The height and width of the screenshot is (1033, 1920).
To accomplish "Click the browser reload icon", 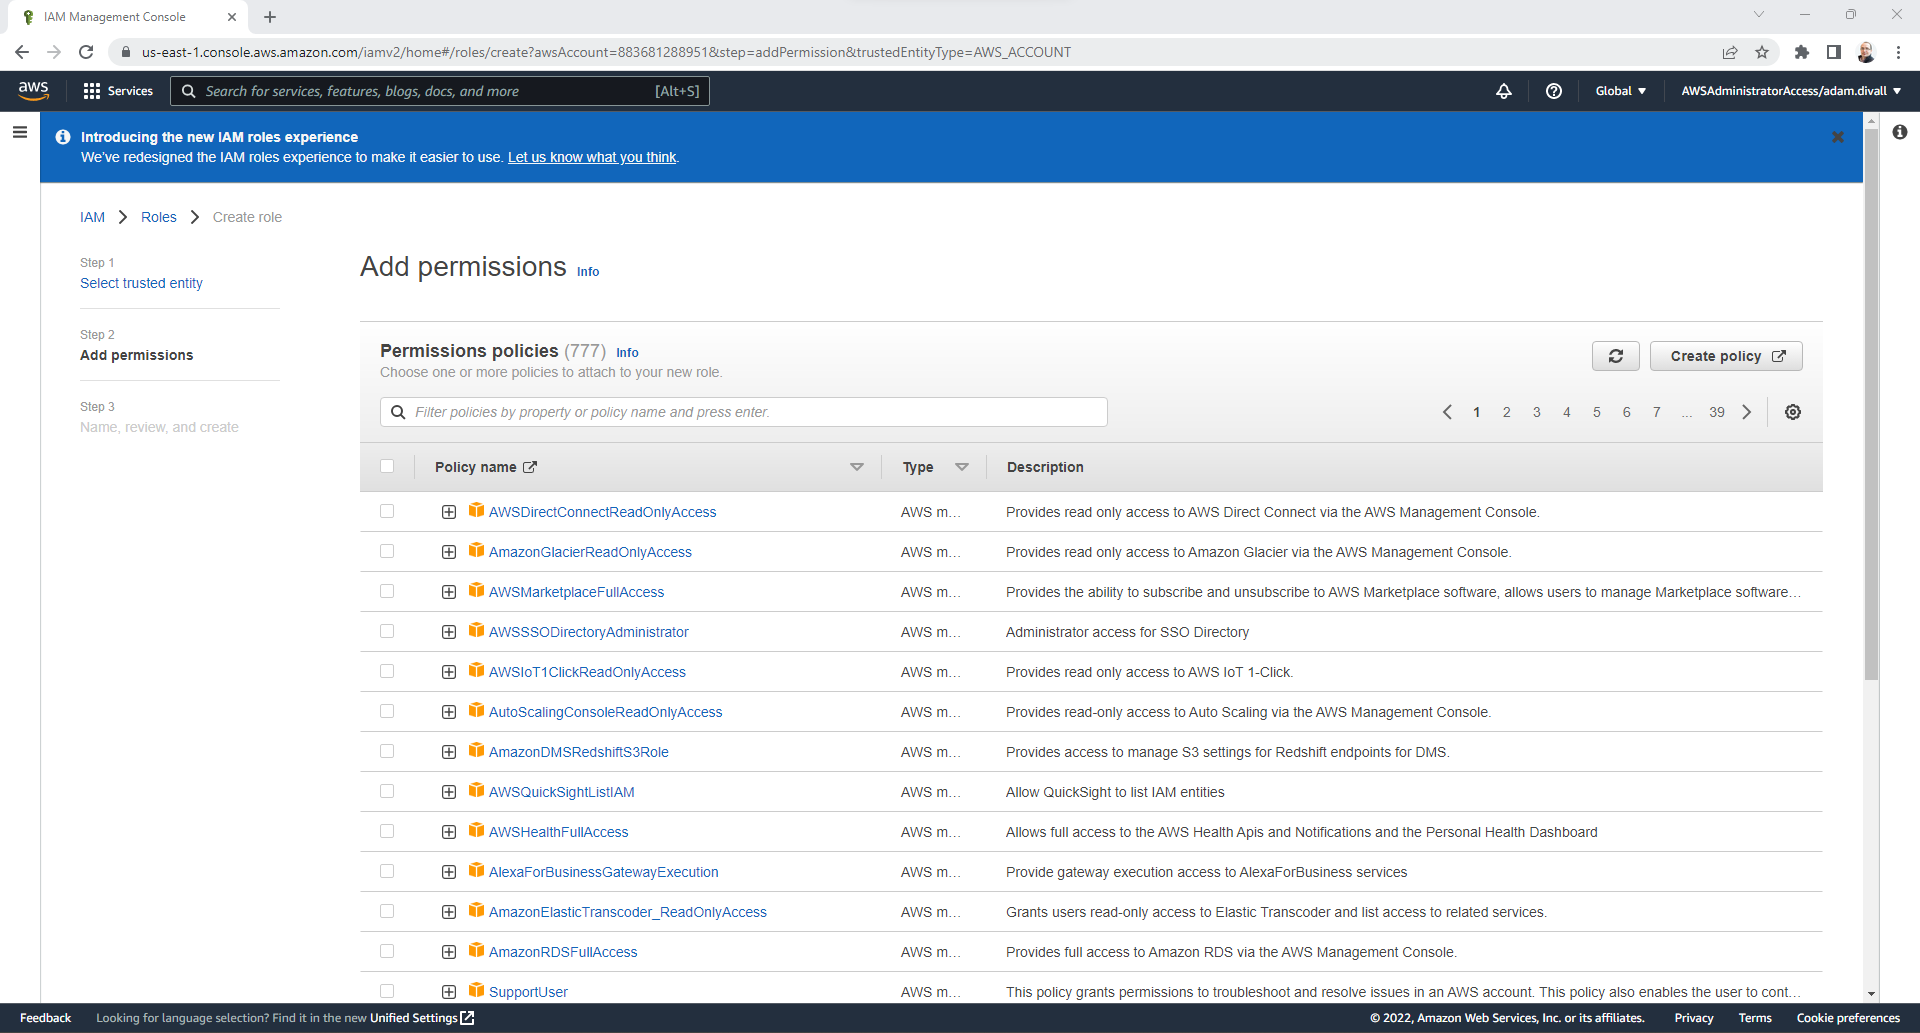I will [x=86, y=52].
